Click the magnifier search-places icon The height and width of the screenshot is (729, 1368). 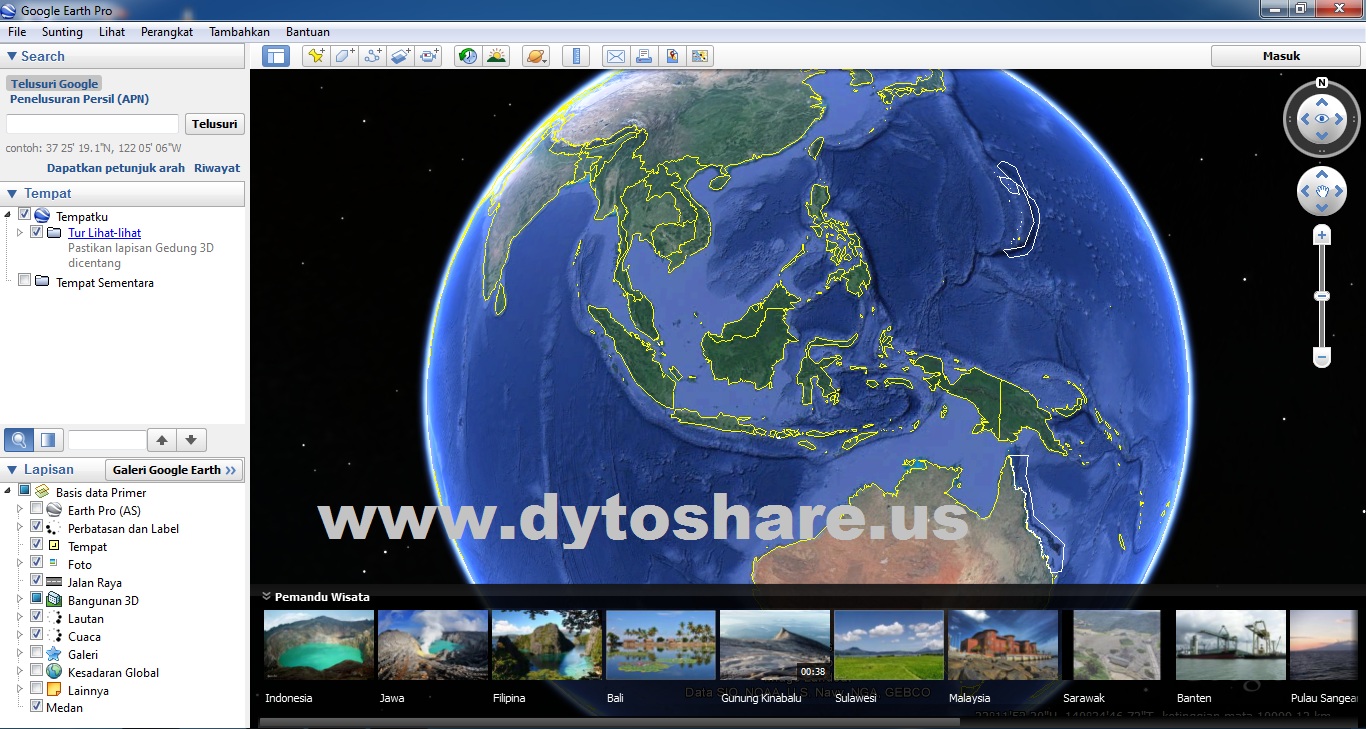pos(19,440)
